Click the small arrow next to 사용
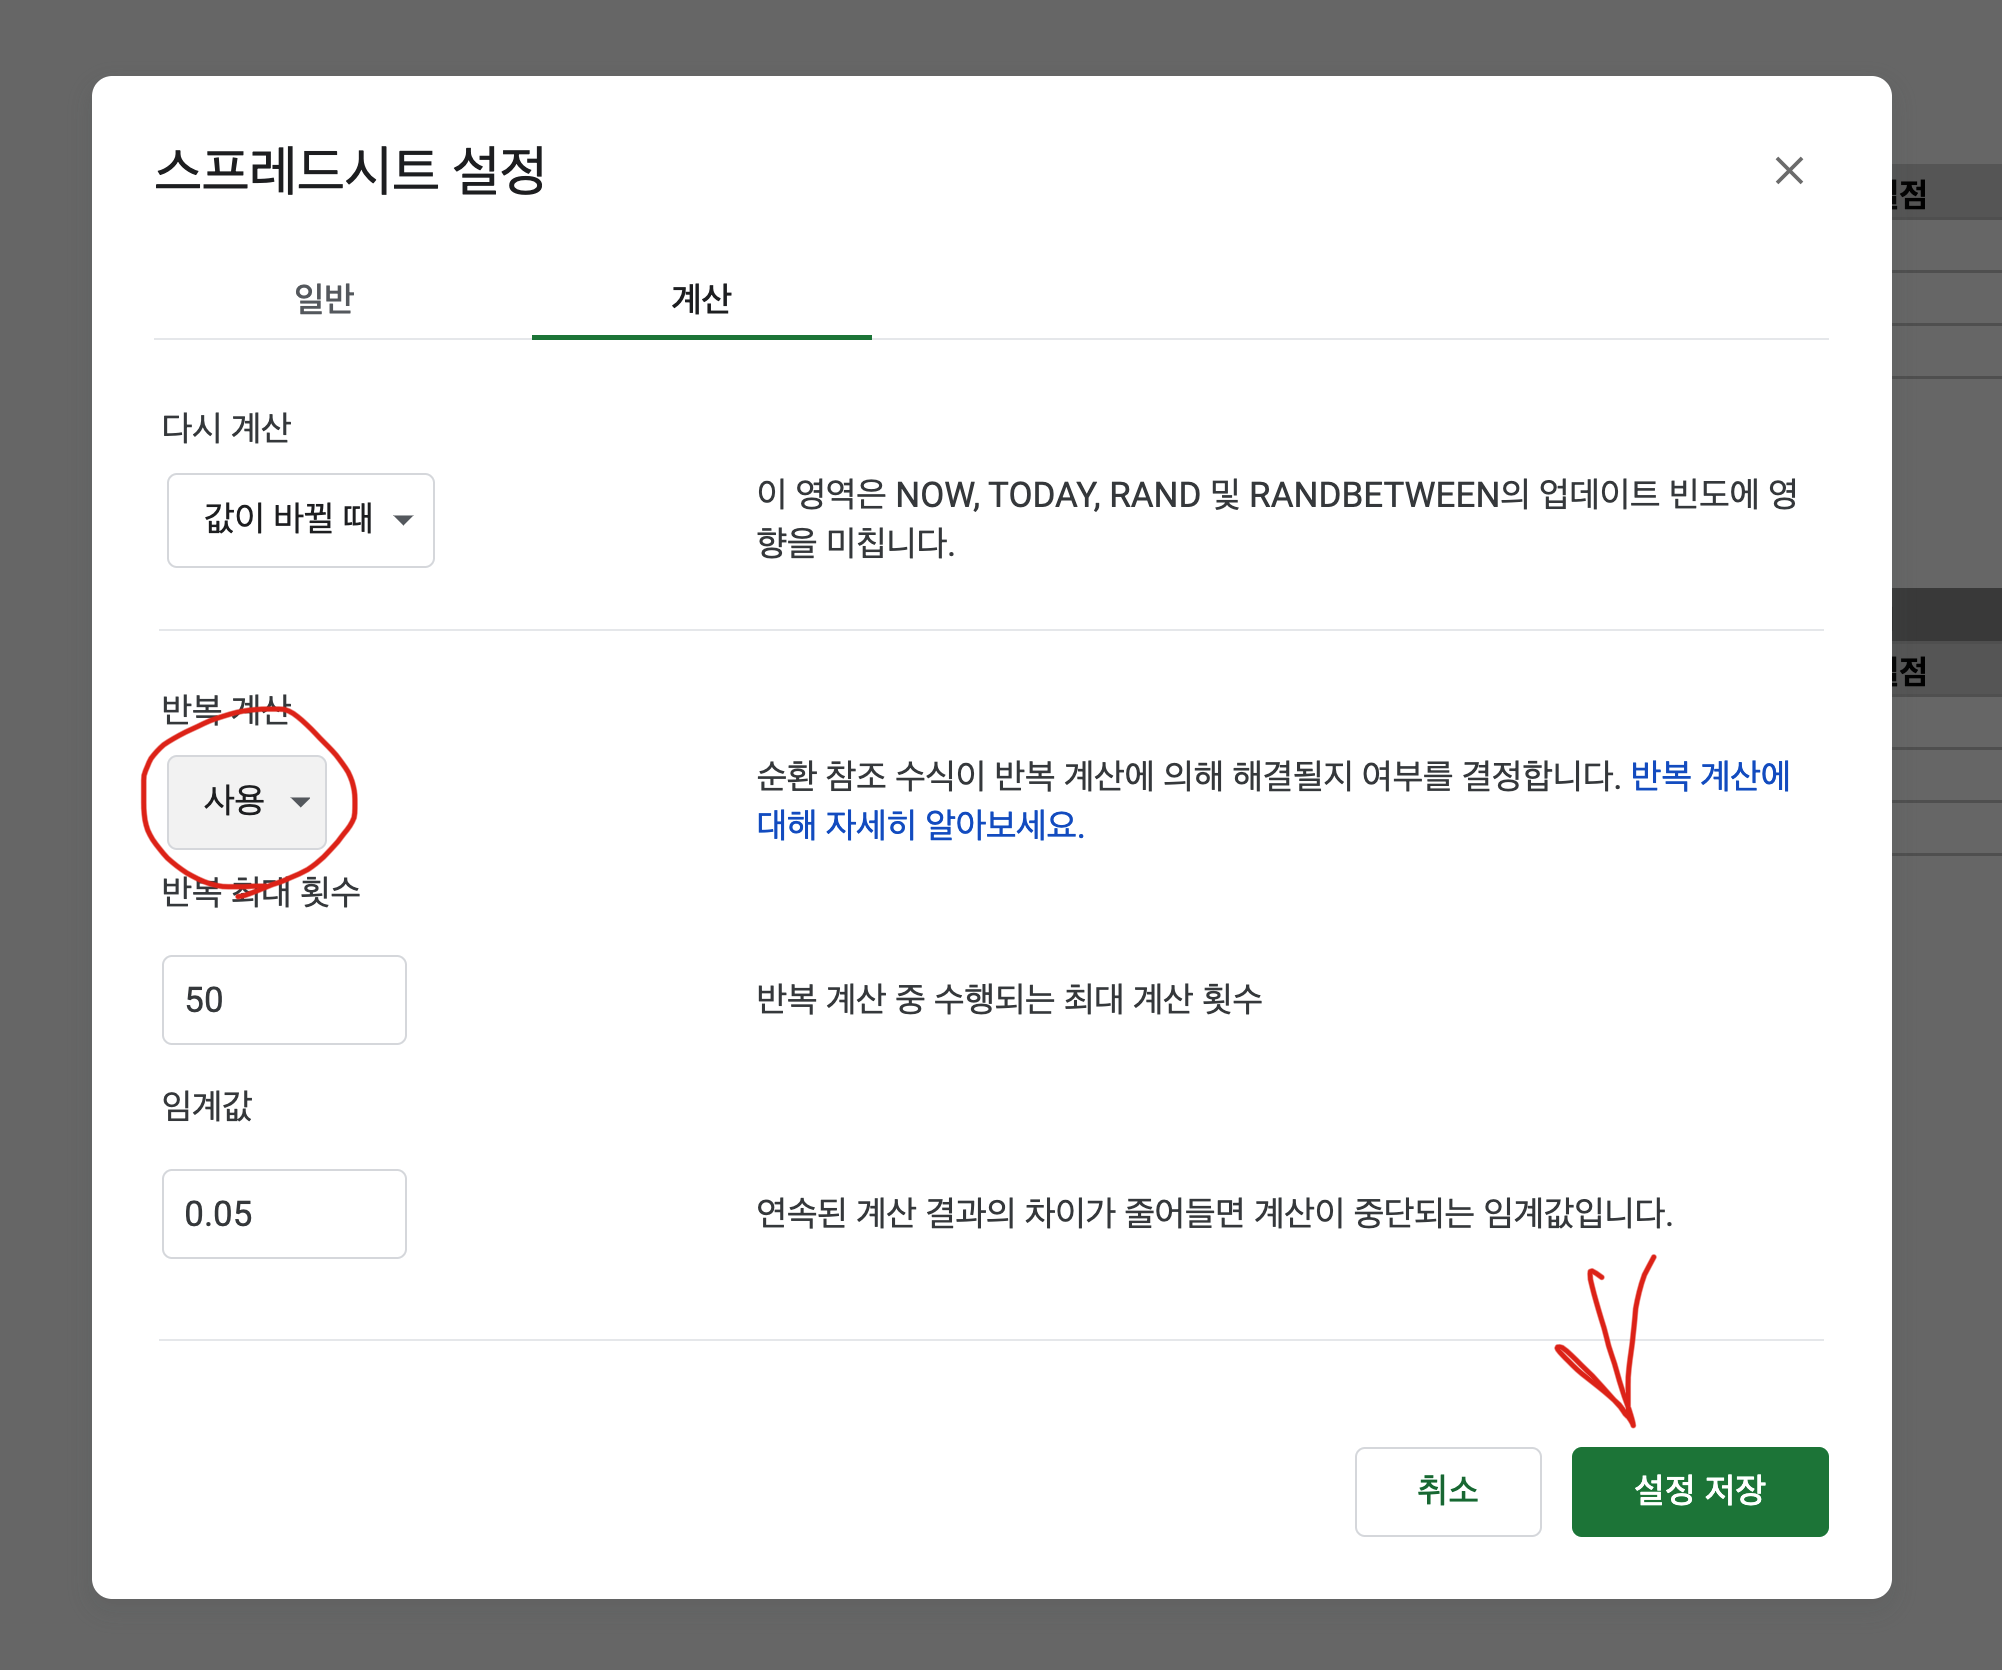2002x1670 pixels. tap(300, 801)
